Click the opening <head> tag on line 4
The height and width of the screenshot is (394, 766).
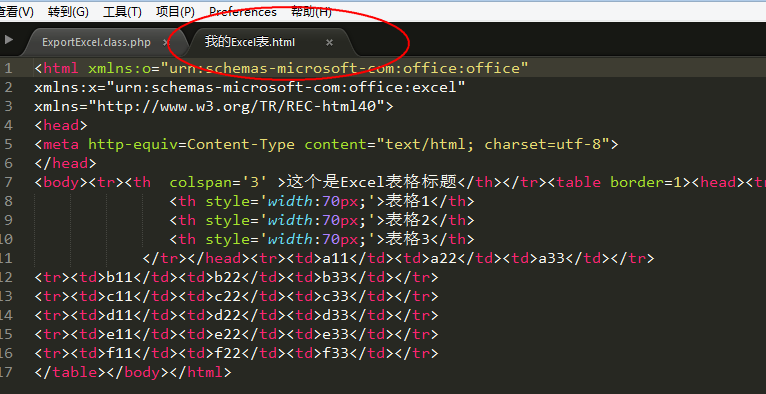coord(61,125)
